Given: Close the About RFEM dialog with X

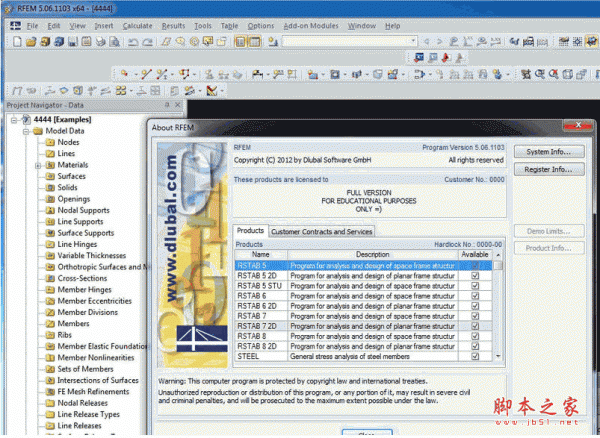Looking at the screenshot, I should (578, 125).
